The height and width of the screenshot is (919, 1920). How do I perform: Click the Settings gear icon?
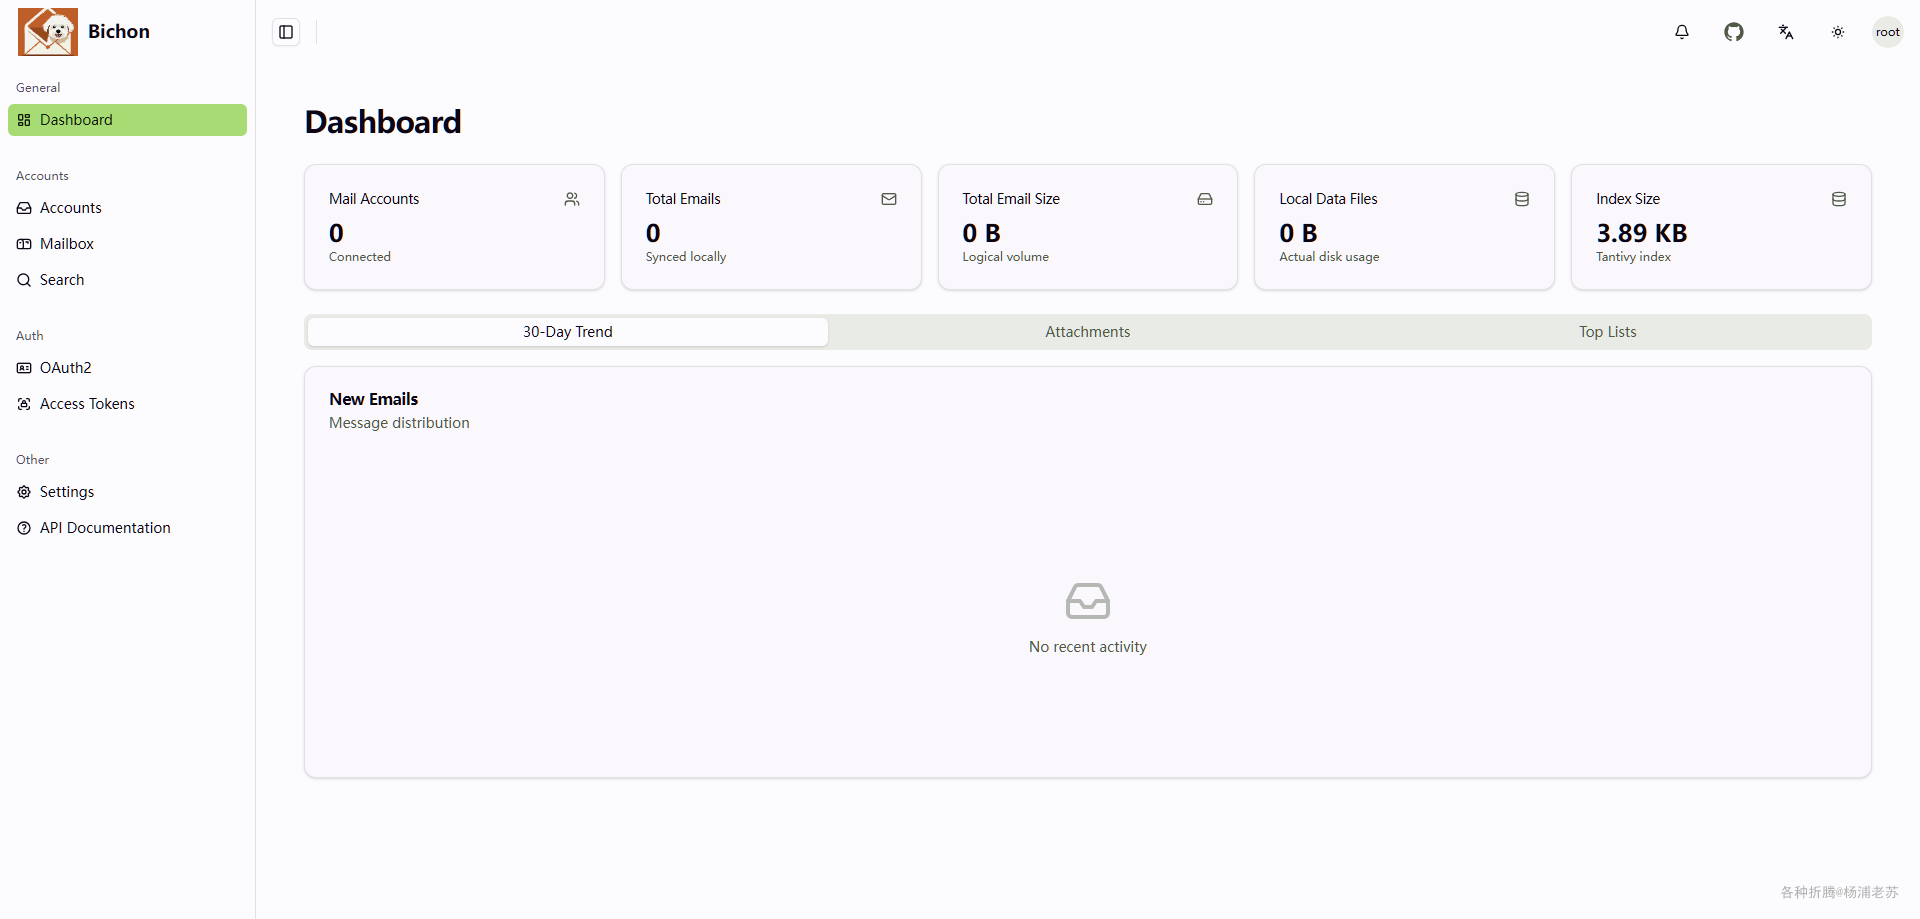click(x=24, y=492)
